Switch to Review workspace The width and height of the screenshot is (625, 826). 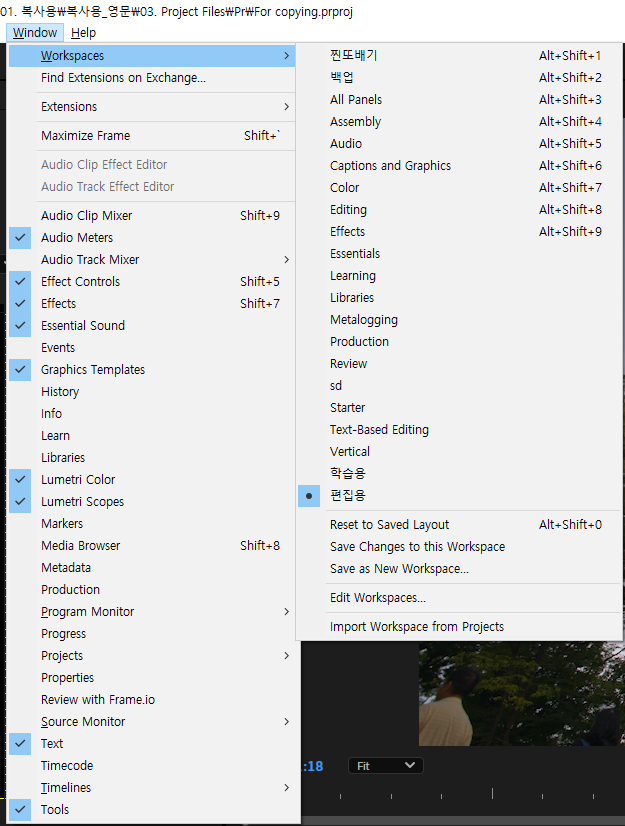pos(459,364)
